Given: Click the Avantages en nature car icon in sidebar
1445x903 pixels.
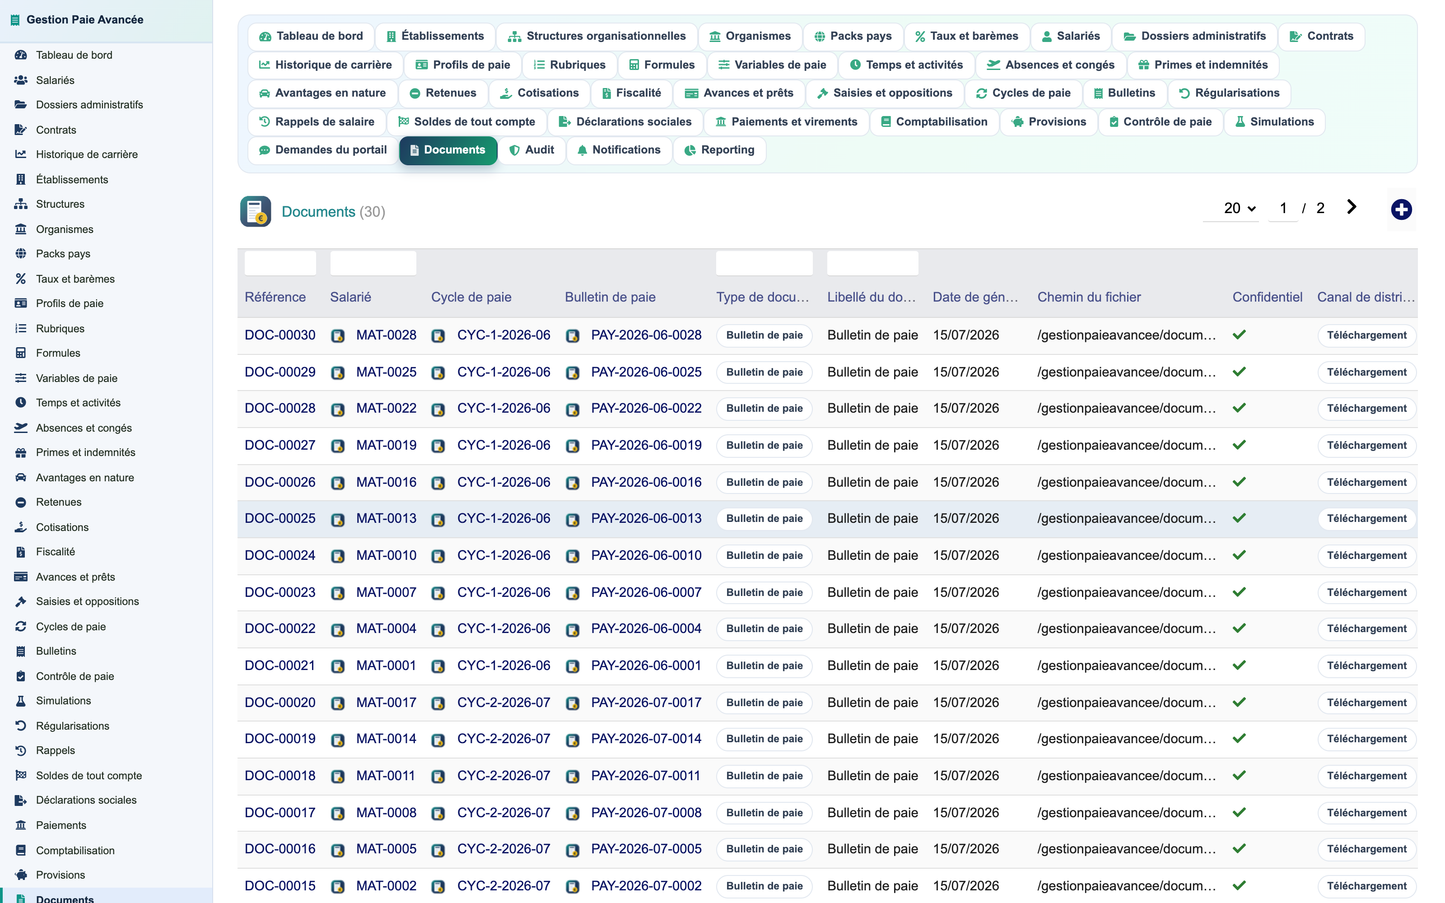Looking at the screenshot, I should (21, 478).
